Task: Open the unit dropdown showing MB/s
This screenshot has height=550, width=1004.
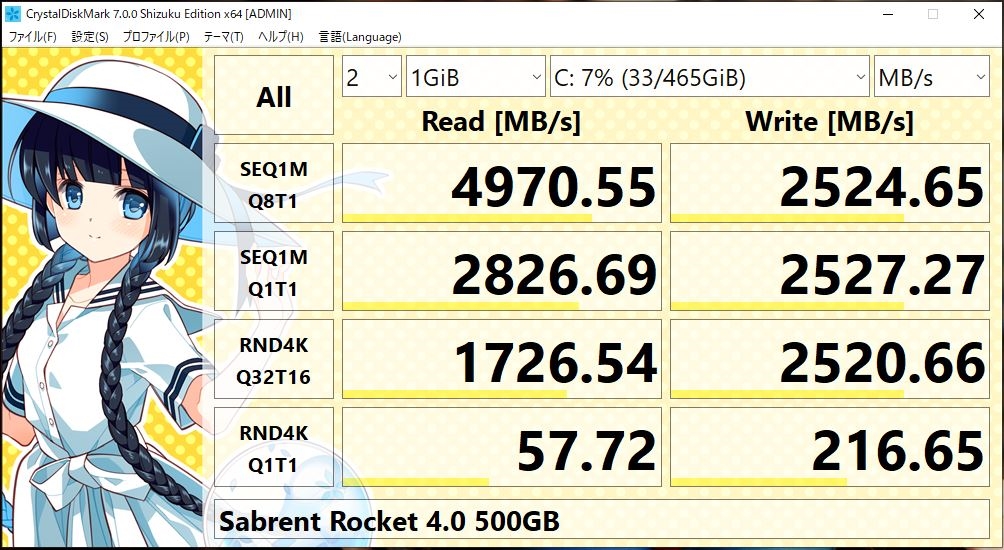Action: coord(932,76)
